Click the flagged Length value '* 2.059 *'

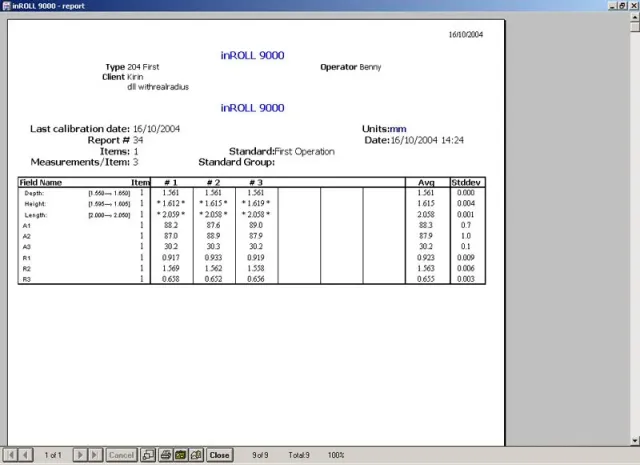coord(171,214)
